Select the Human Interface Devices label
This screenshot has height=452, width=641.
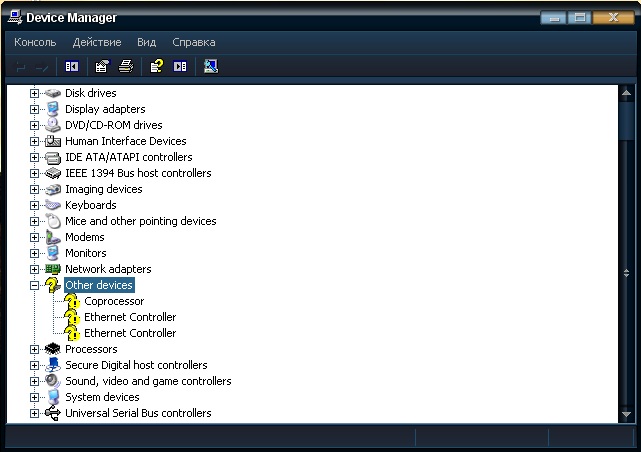click(x=126, y=141)
